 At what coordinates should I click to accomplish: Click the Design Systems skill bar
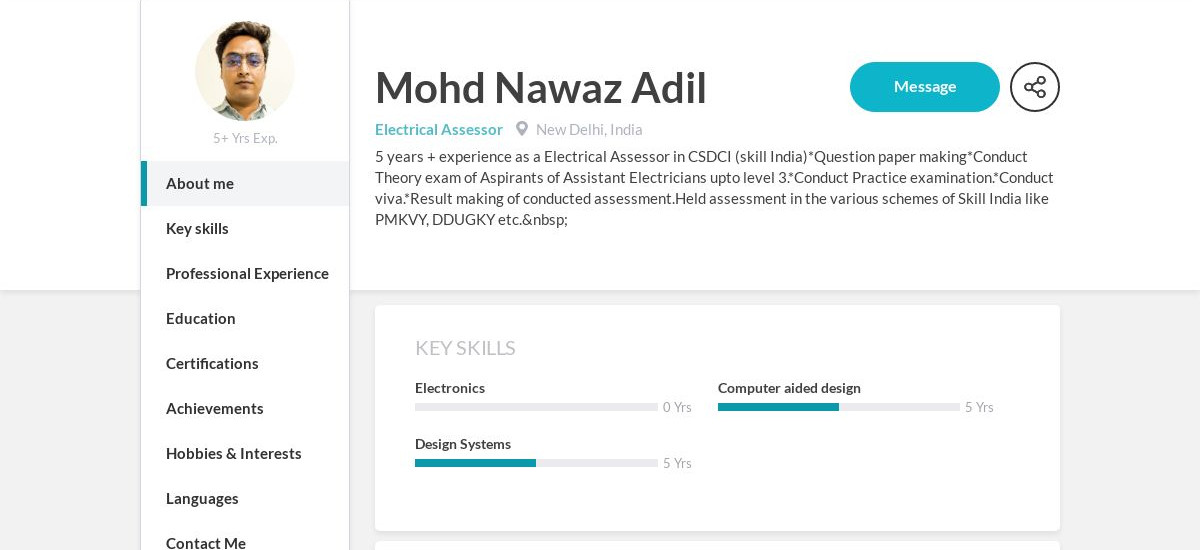[x=536, y=463]
